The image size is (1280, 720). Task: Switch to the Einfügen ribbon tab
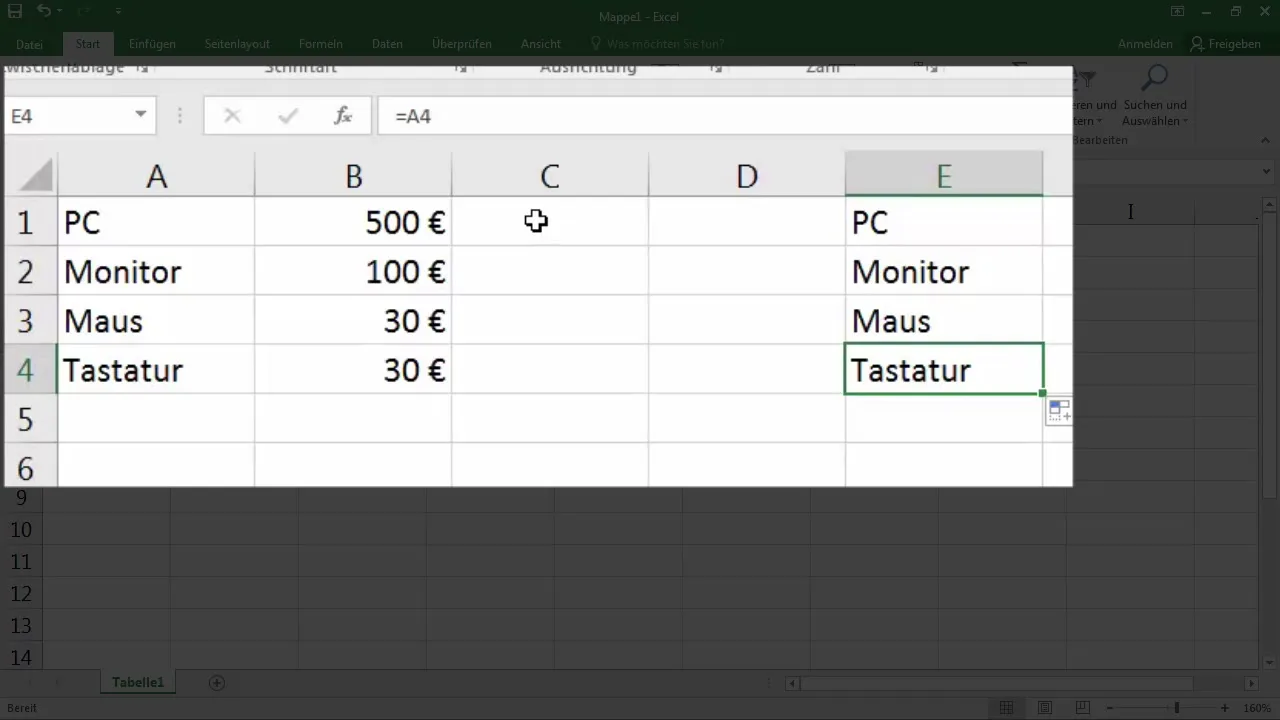click(152, 44)
